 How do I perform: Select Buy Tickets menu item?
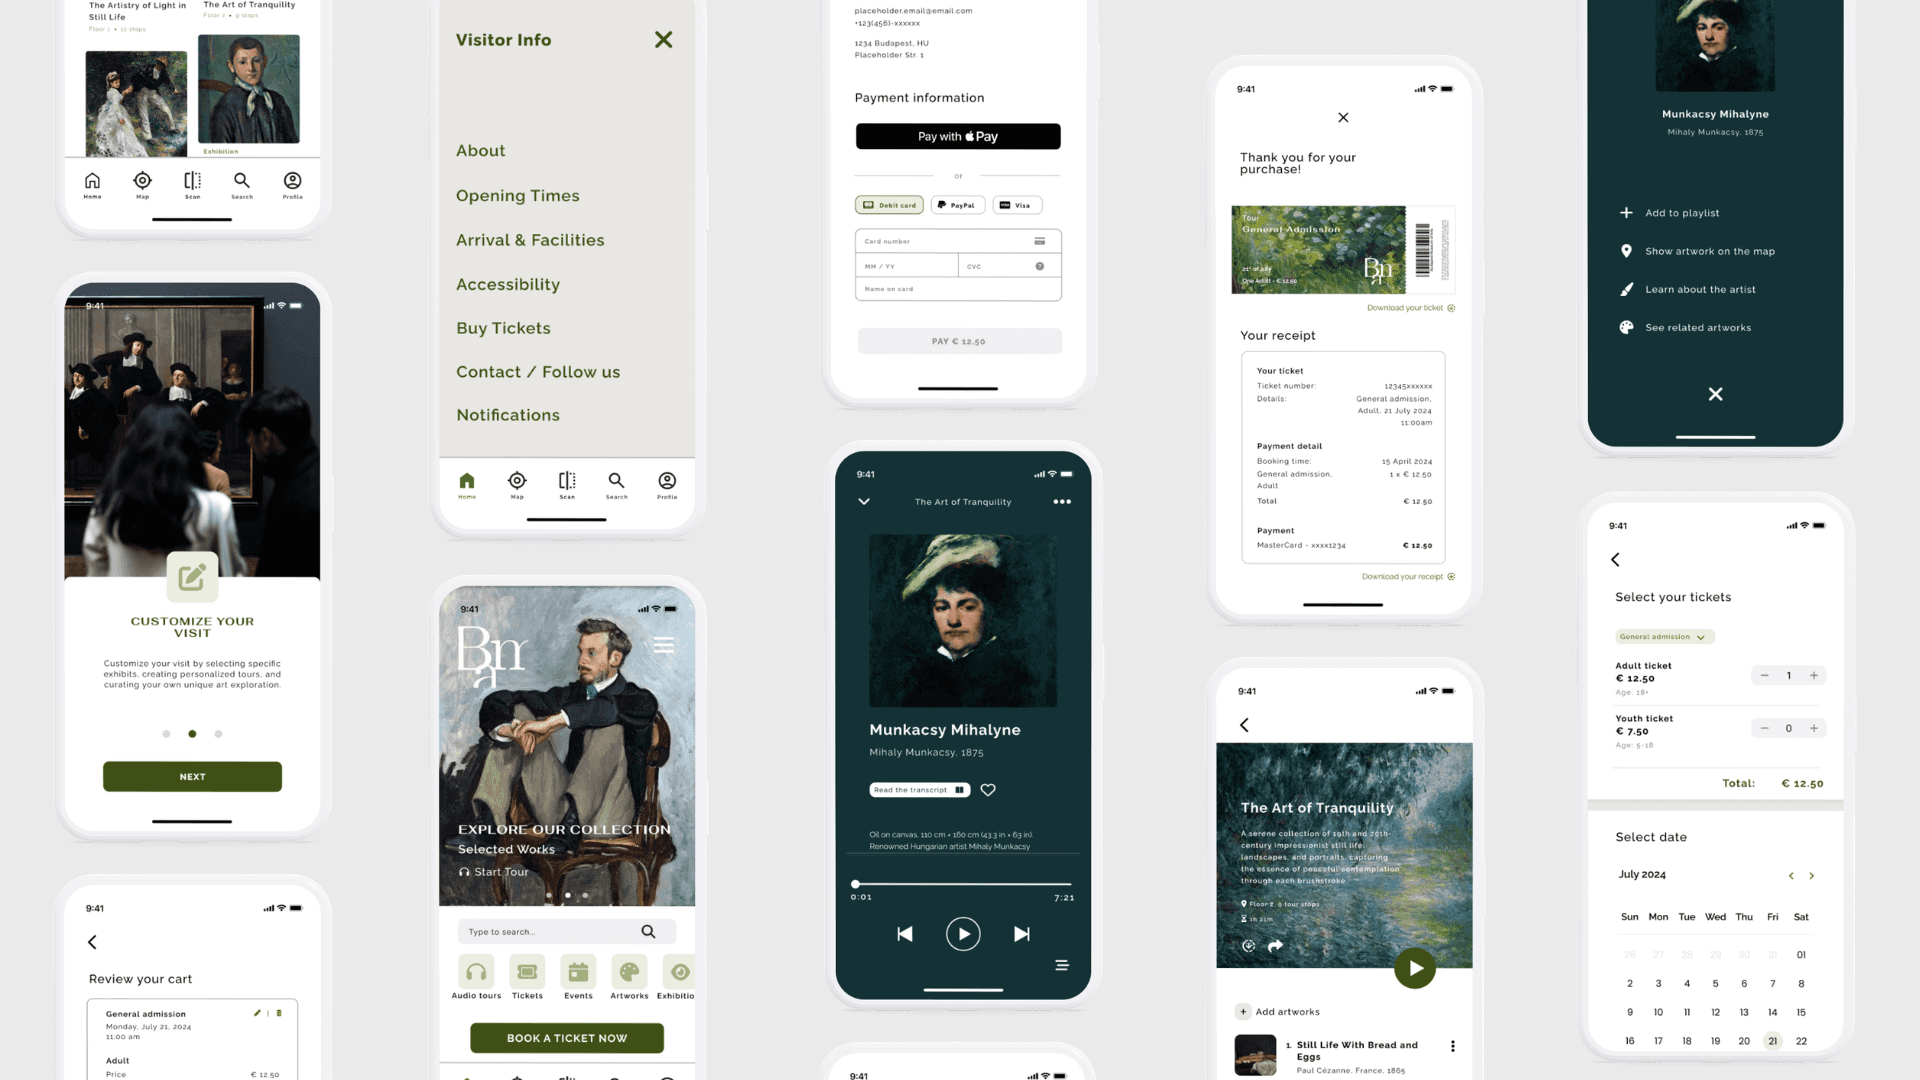click(x=504, y=328)
